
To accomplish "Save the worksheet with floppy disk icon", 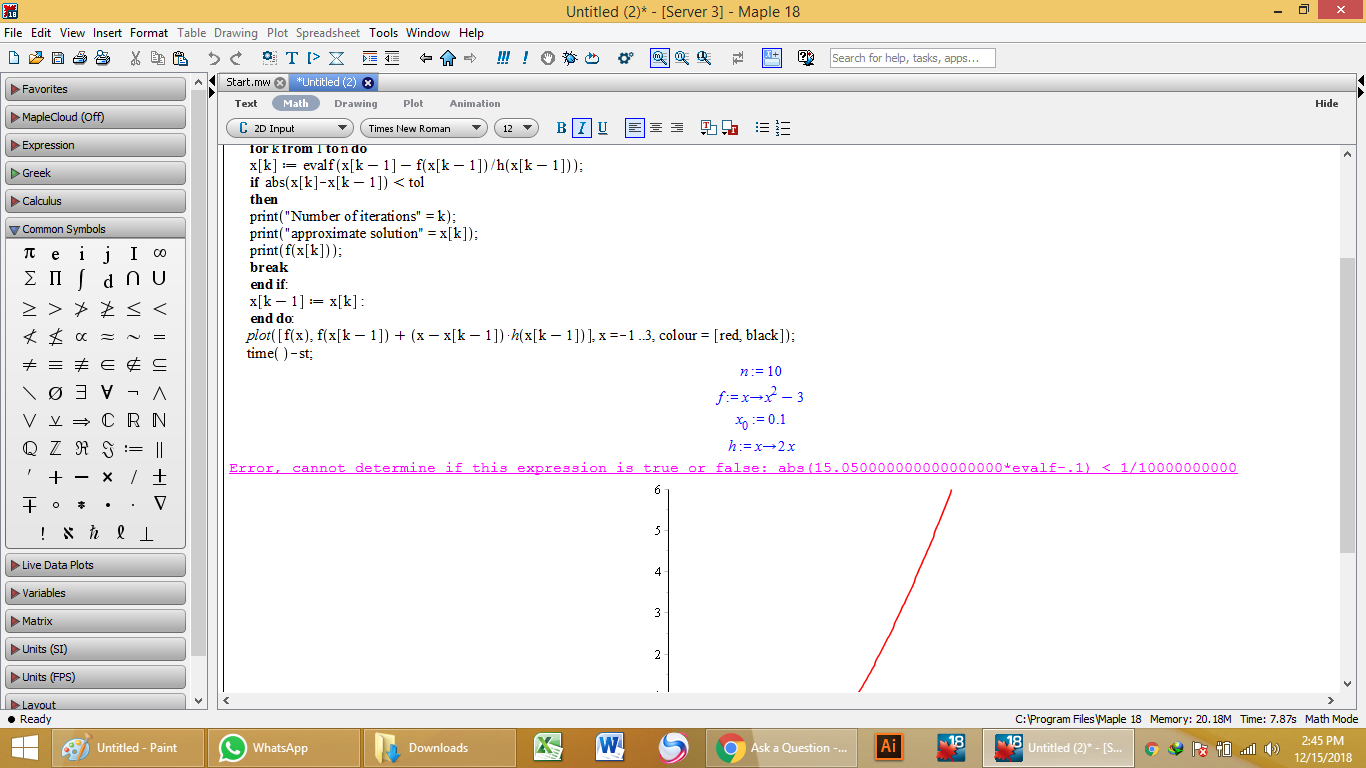I will point(58,58).
